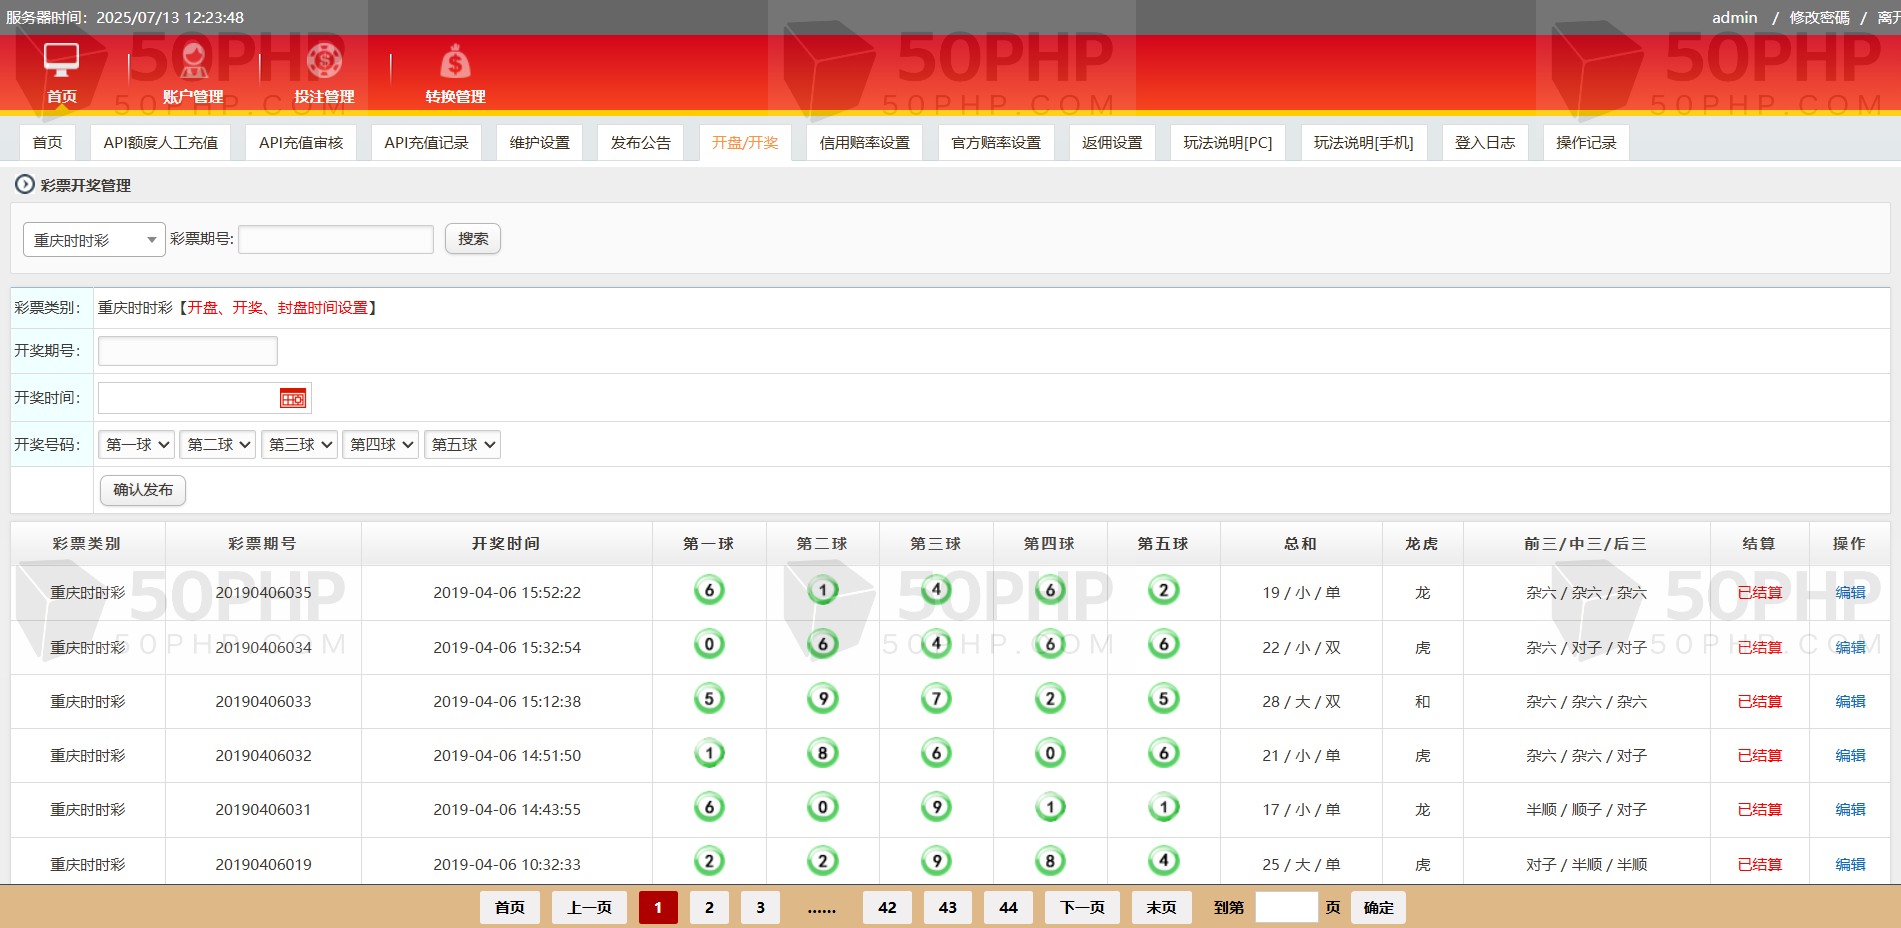The height and width of the screenshot is (928, 1901).
Task: Click fifth ball number of issue 20190406033
Action: 1163,699
